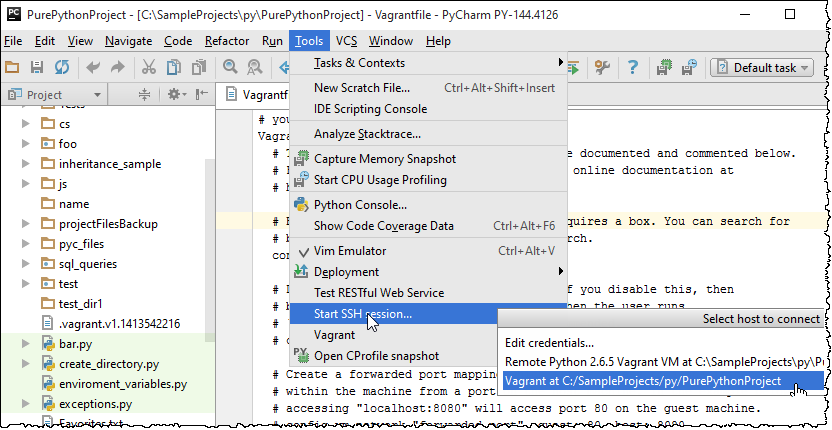This screenshot has width=832, height=430.
Task: Click the memory snapshot toolbar icon
Action: (x=664, y=67)
